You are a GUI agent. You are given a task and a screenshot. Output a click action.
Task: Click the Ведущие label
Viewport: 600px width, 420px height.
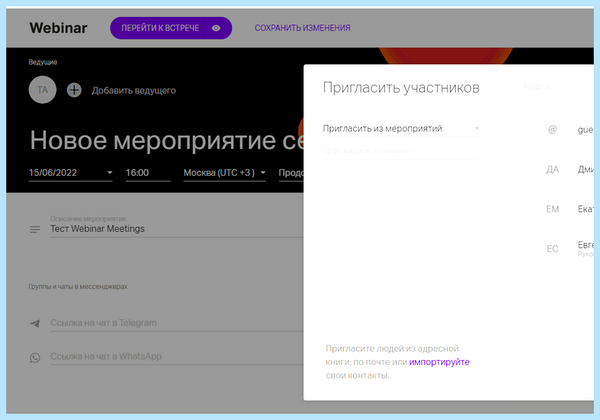[43, 62]
